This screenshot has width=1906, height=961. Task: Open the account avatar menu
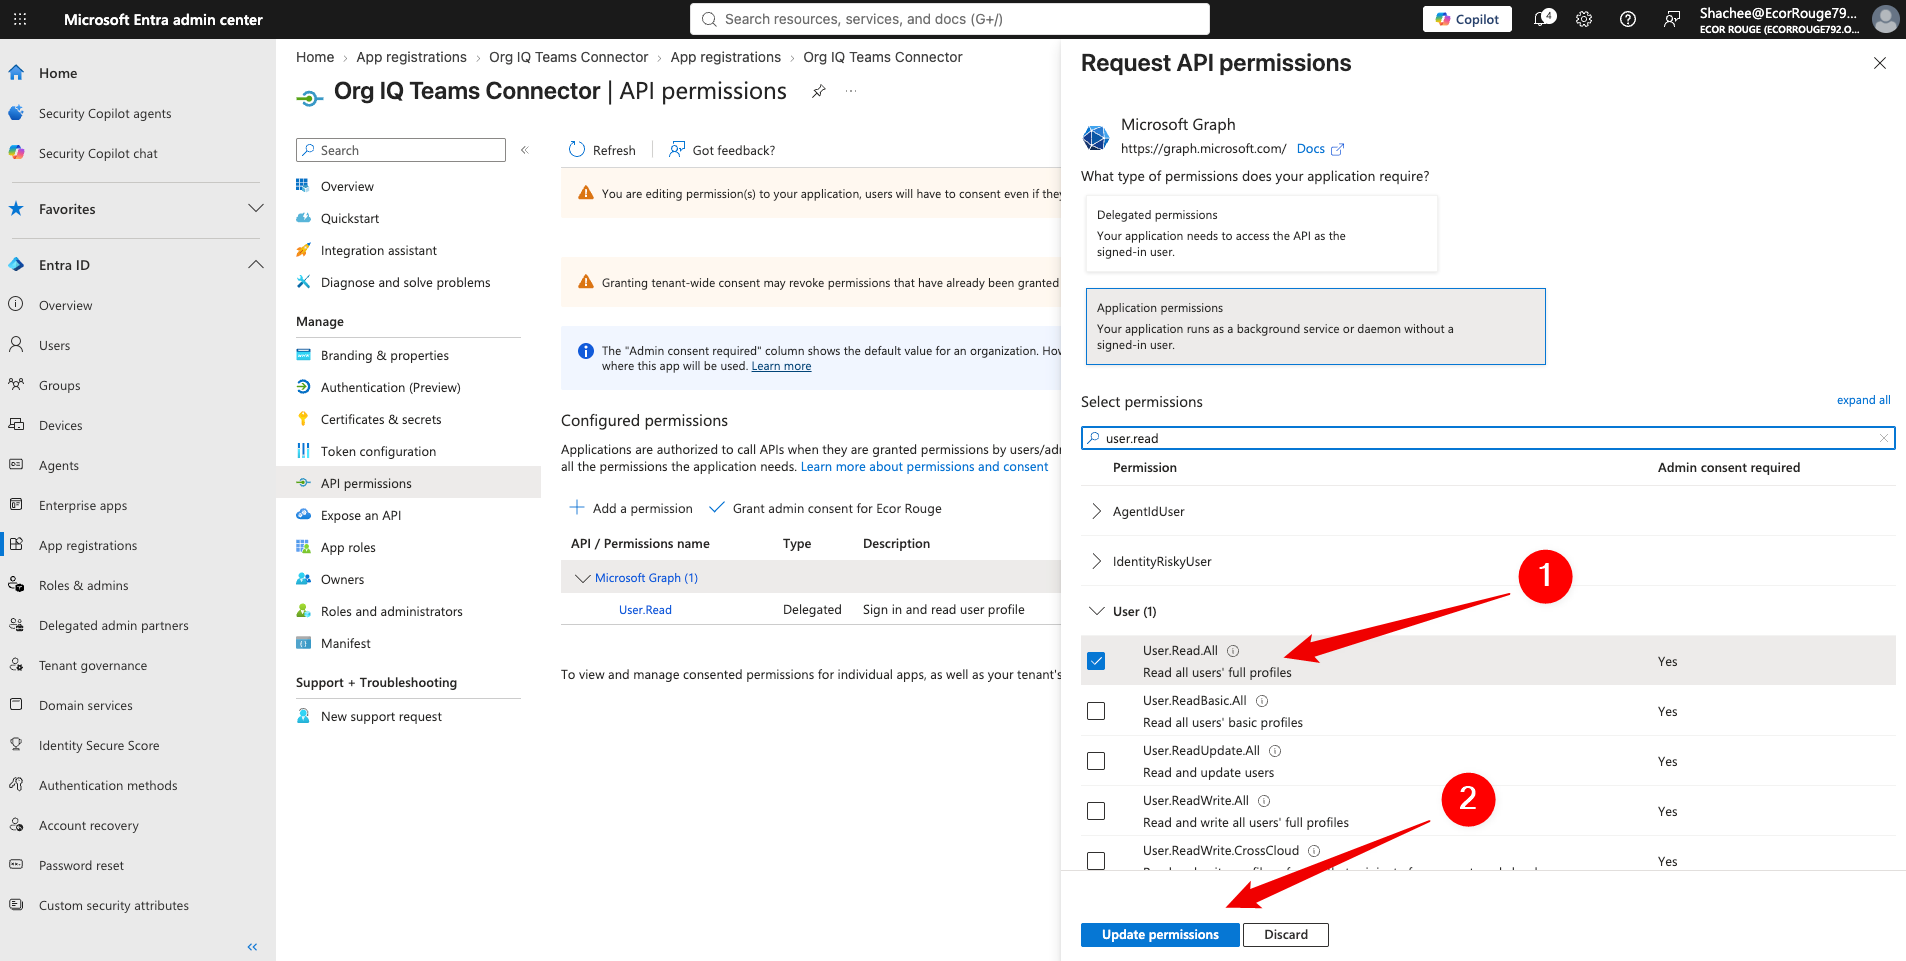1885,19
